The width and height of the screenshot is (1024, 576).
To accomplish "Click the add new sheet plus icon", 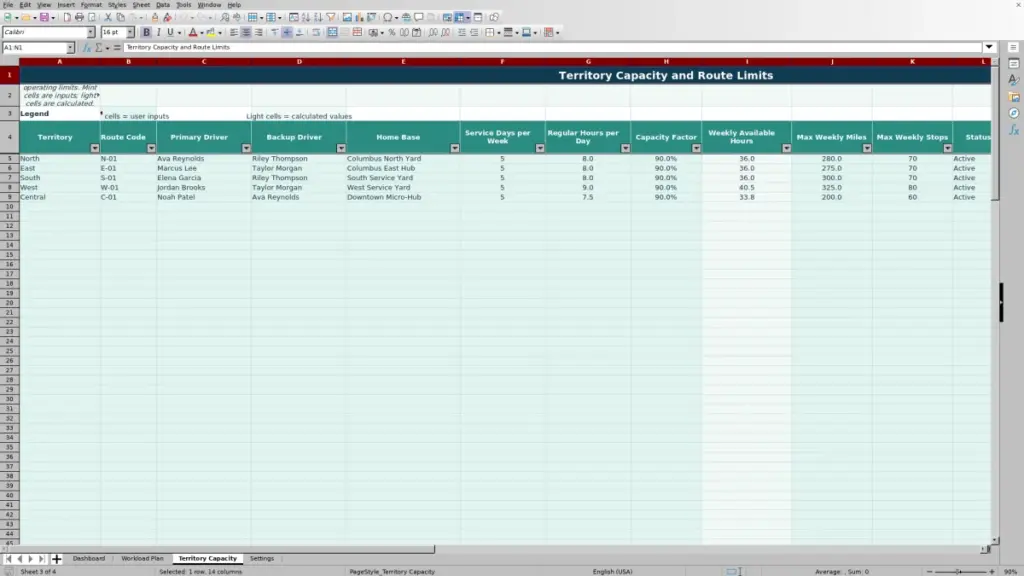I will 56,559.
